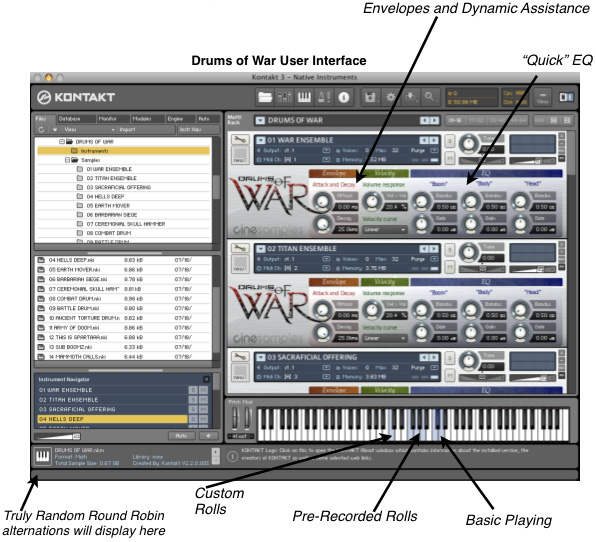Toggle the on-screen keyboard icon in toolbar
The image size is (596, 542).
(304, 97)
